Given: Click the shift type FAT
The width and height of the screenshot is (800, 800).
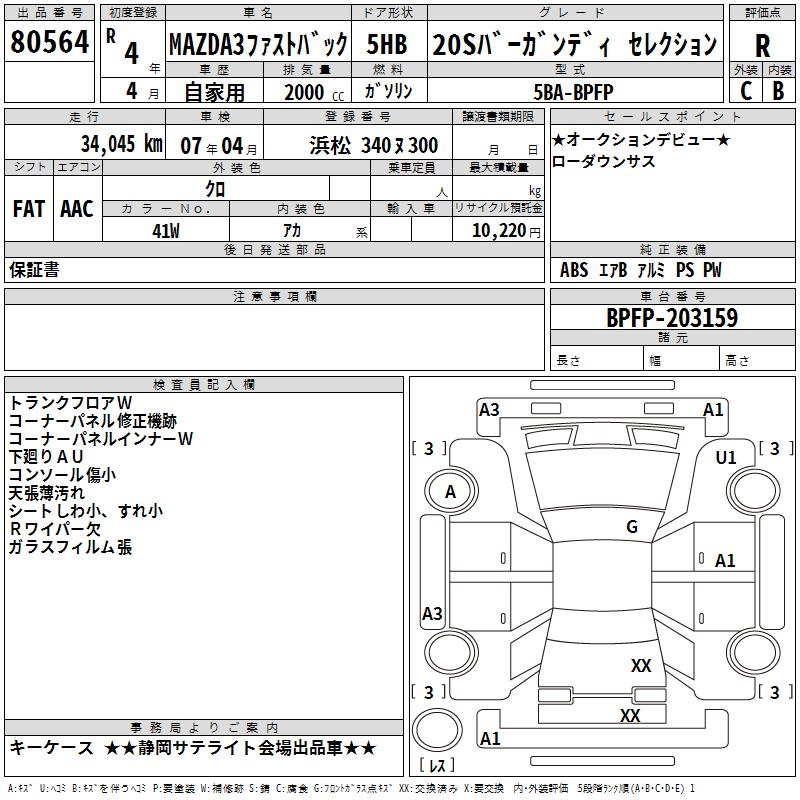Looking at the screenshot, I should coord(29,209).
